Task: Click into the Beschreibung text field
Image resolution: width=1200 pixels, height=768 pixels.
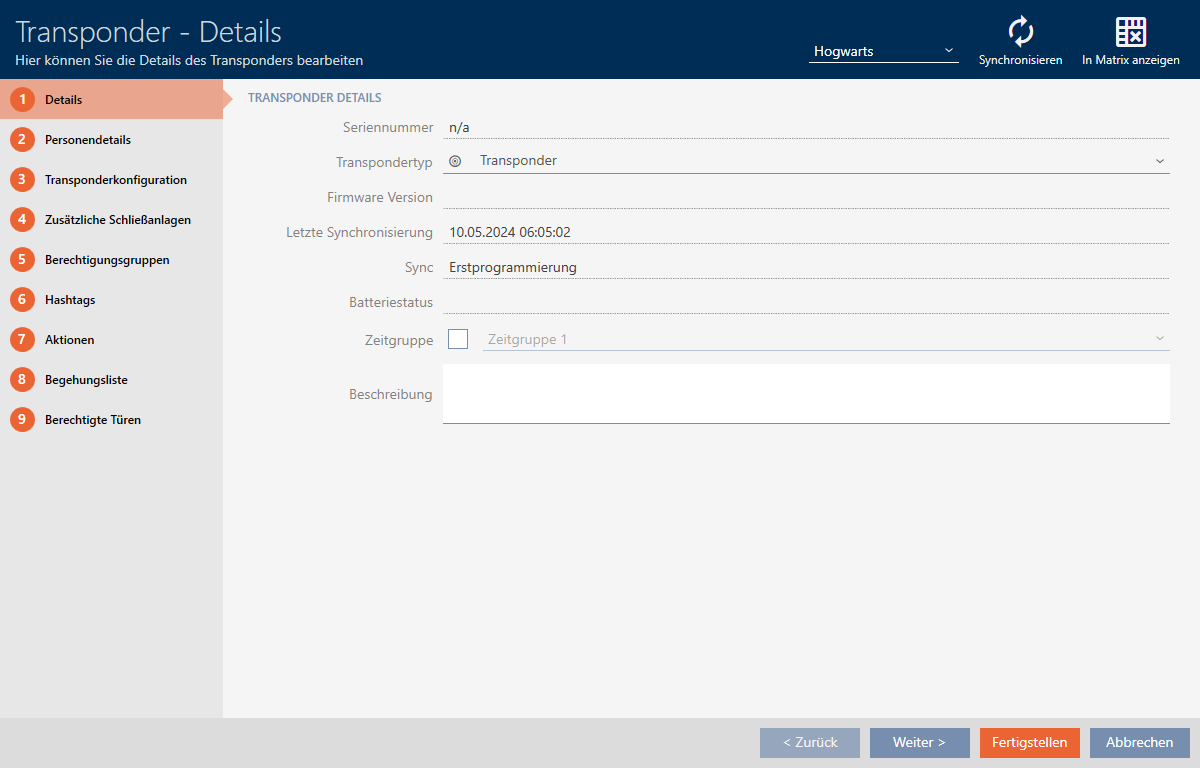Action: [x=806, y=393]
